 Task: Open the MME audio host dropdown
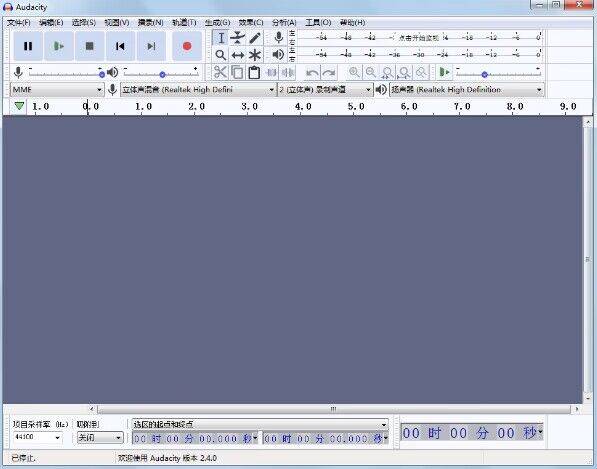(57, 90)
